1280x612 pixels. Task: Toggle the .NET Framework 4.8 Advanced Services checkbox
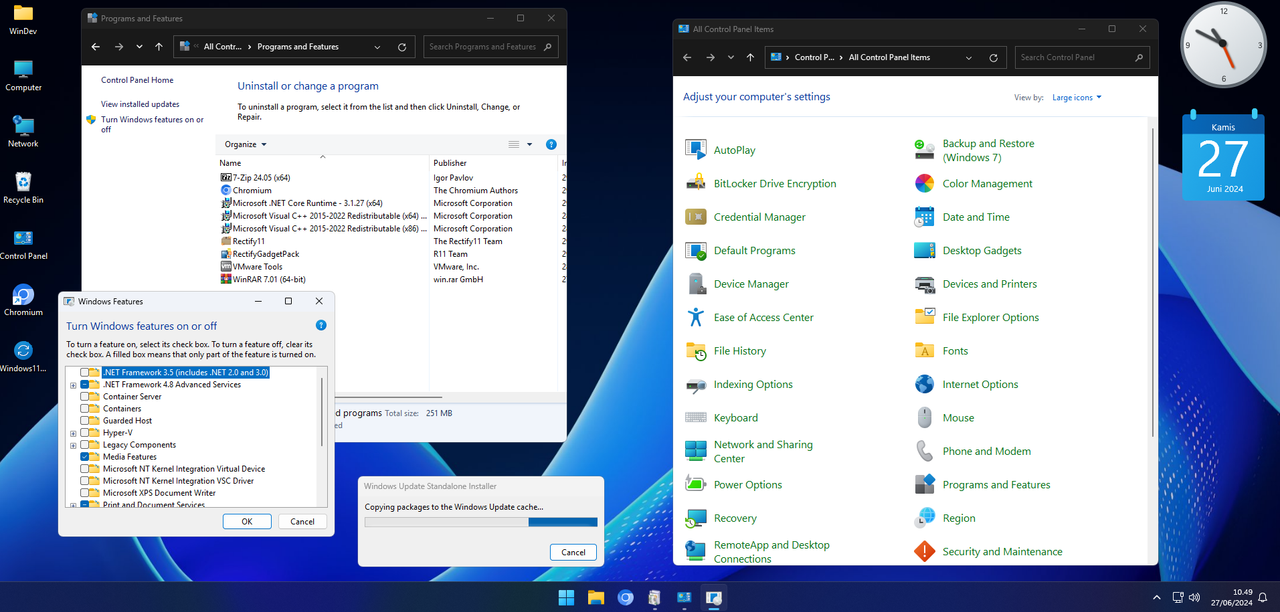[x=85, y=384]
